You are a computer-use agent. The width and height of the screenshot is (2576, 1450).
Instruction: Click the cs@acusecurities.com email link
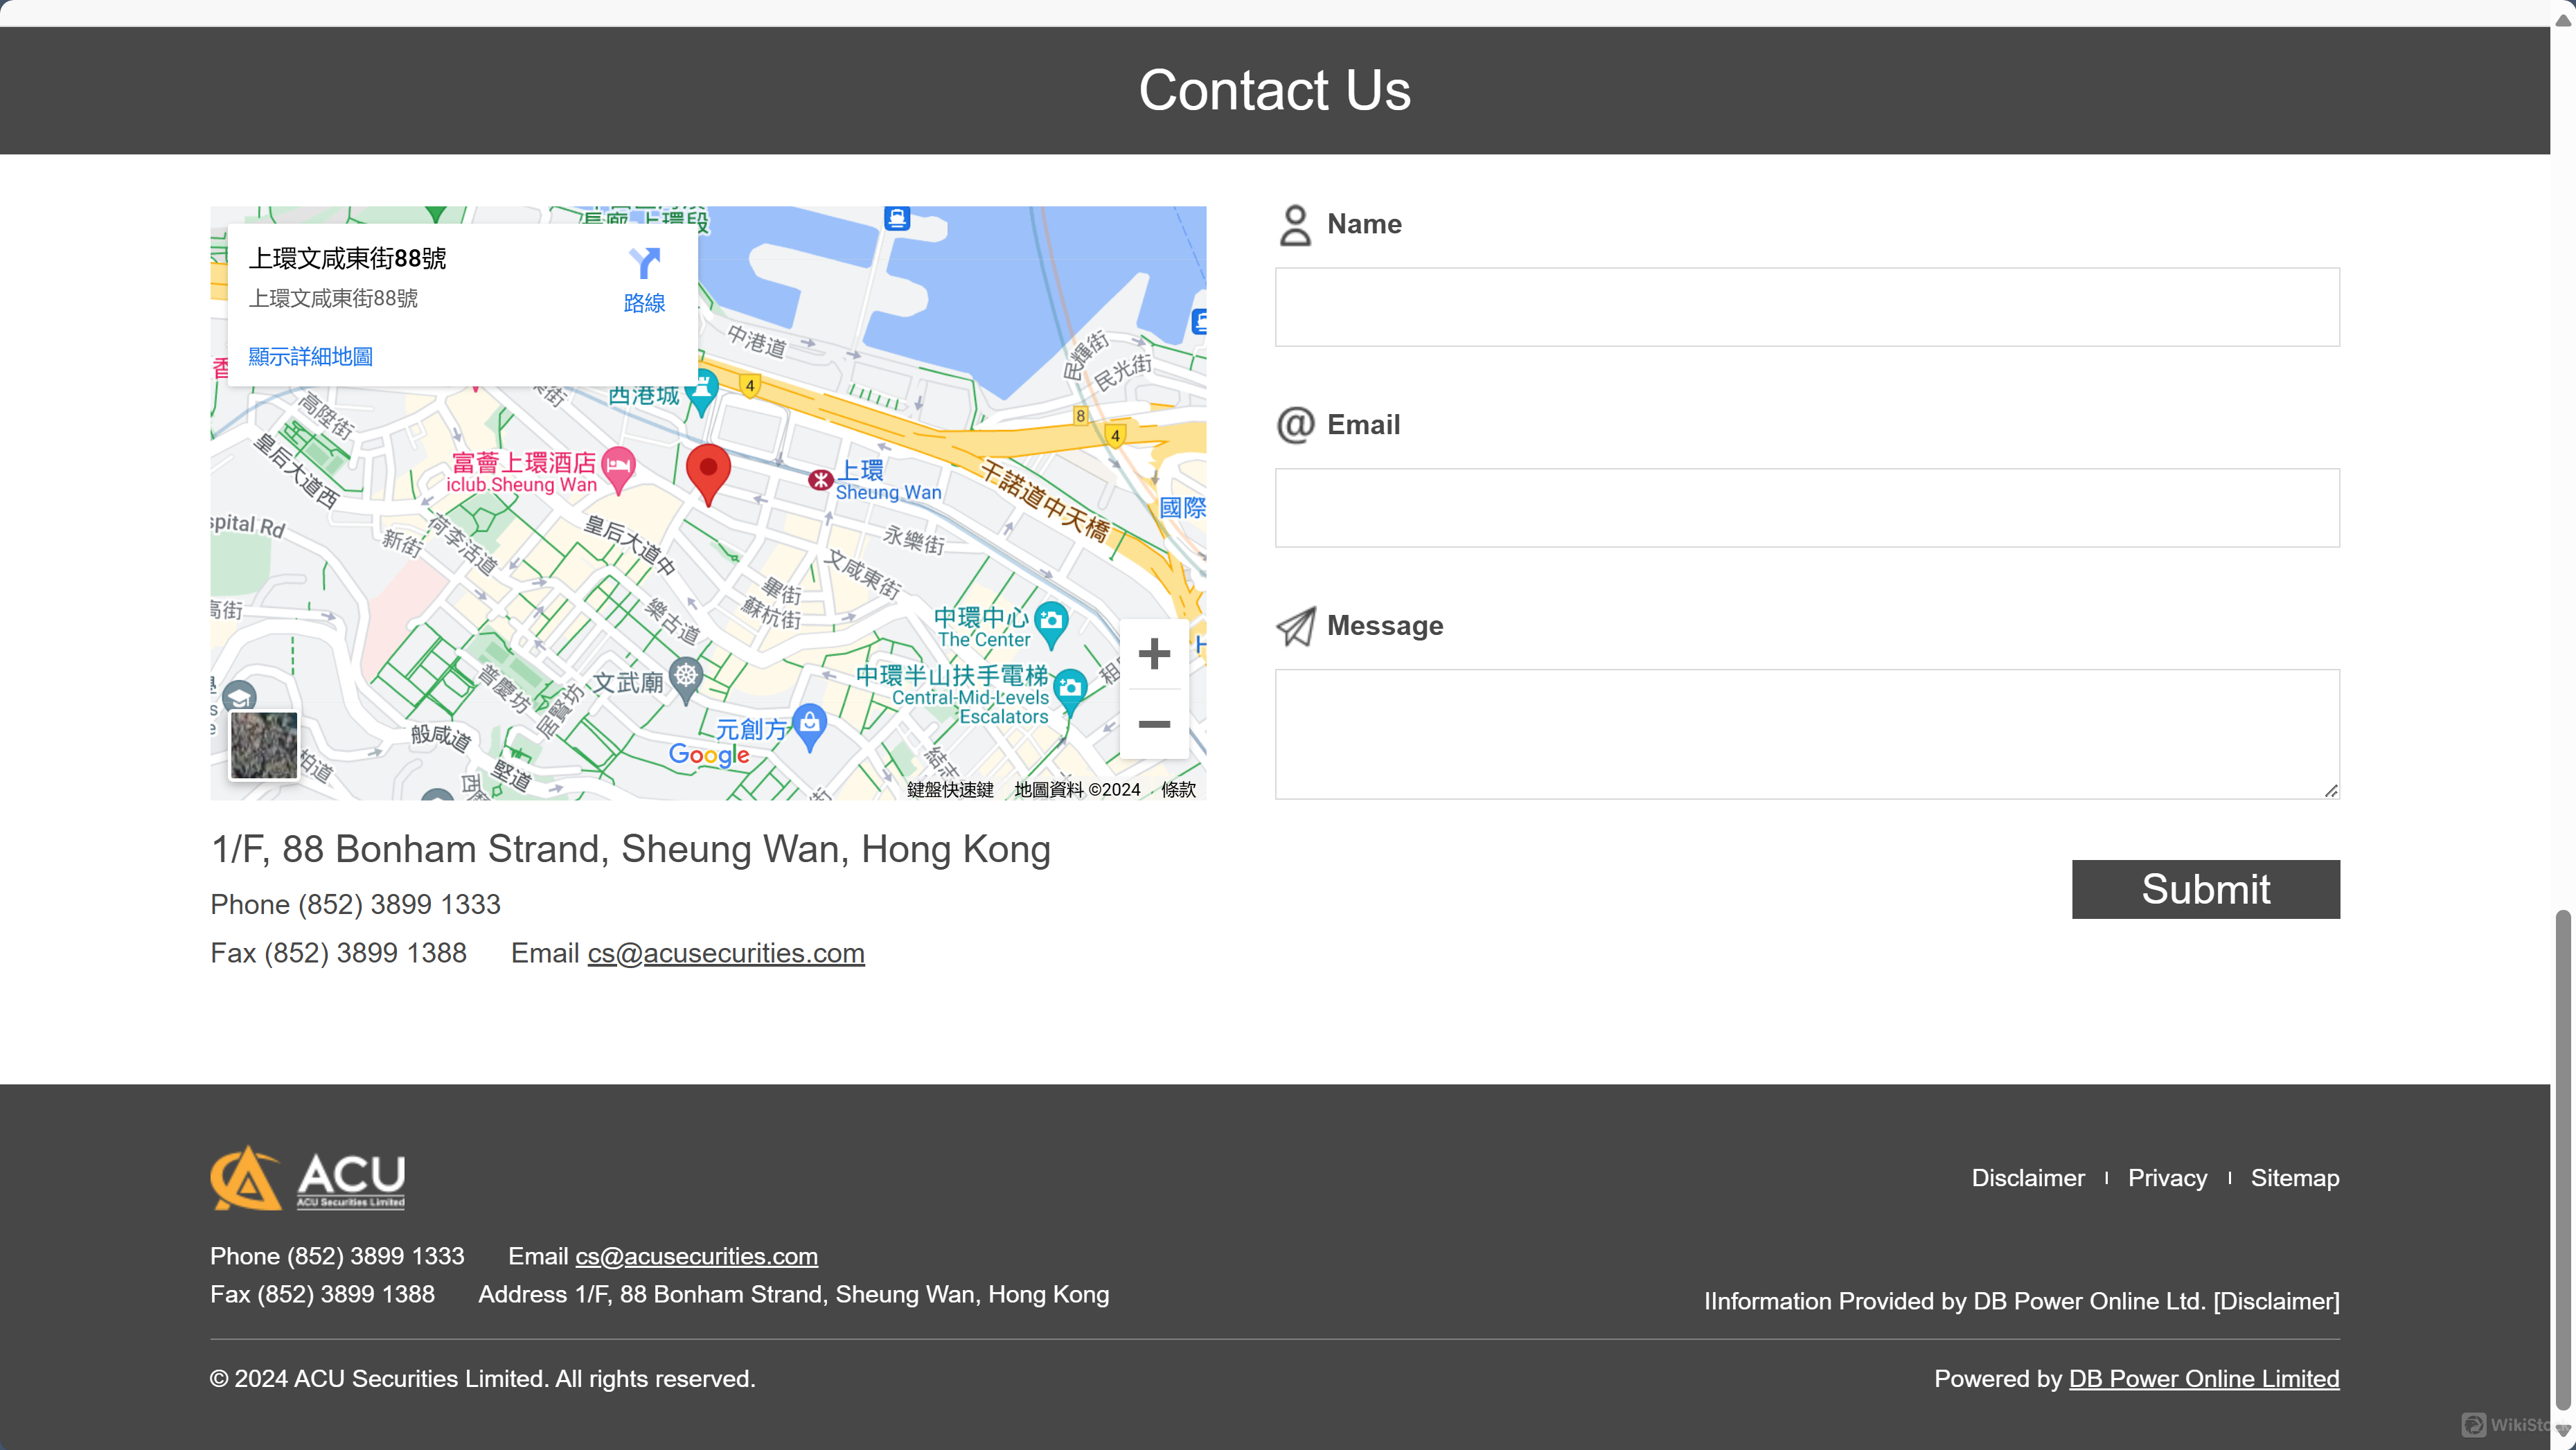pos(725,951)
